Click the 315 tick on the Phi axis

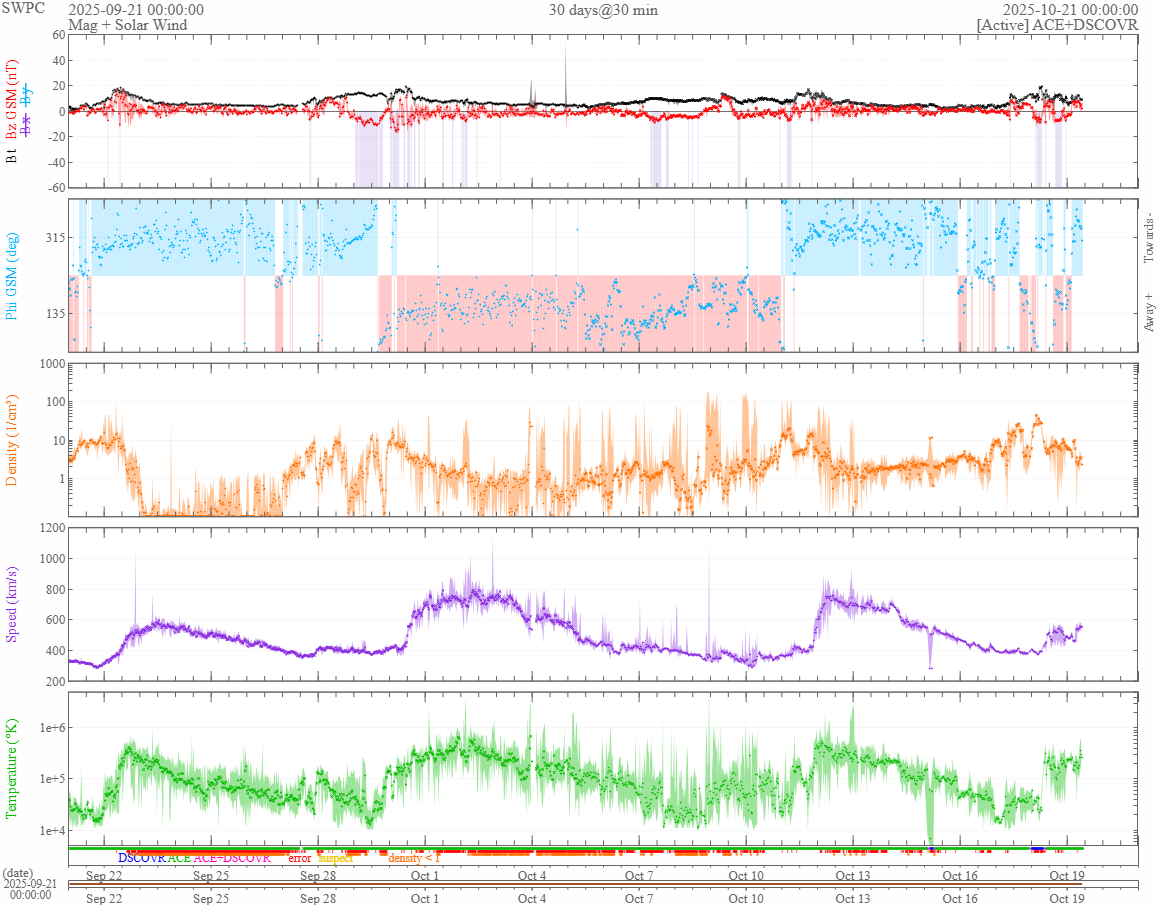(x=55, y=237)
